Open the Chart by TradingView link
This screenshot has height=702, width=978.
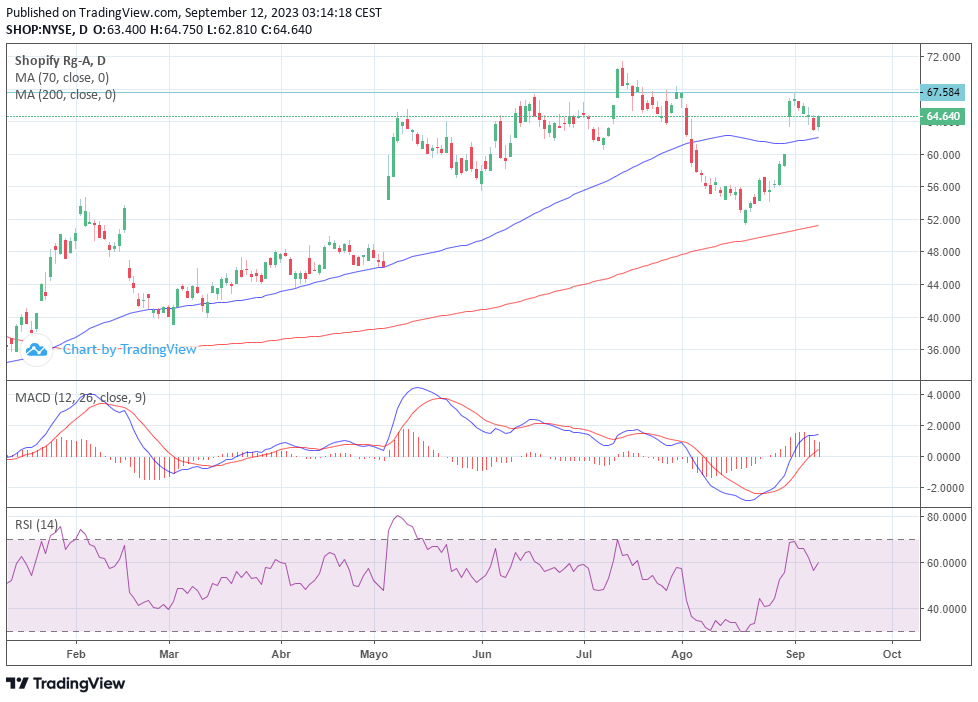(130, 349)
